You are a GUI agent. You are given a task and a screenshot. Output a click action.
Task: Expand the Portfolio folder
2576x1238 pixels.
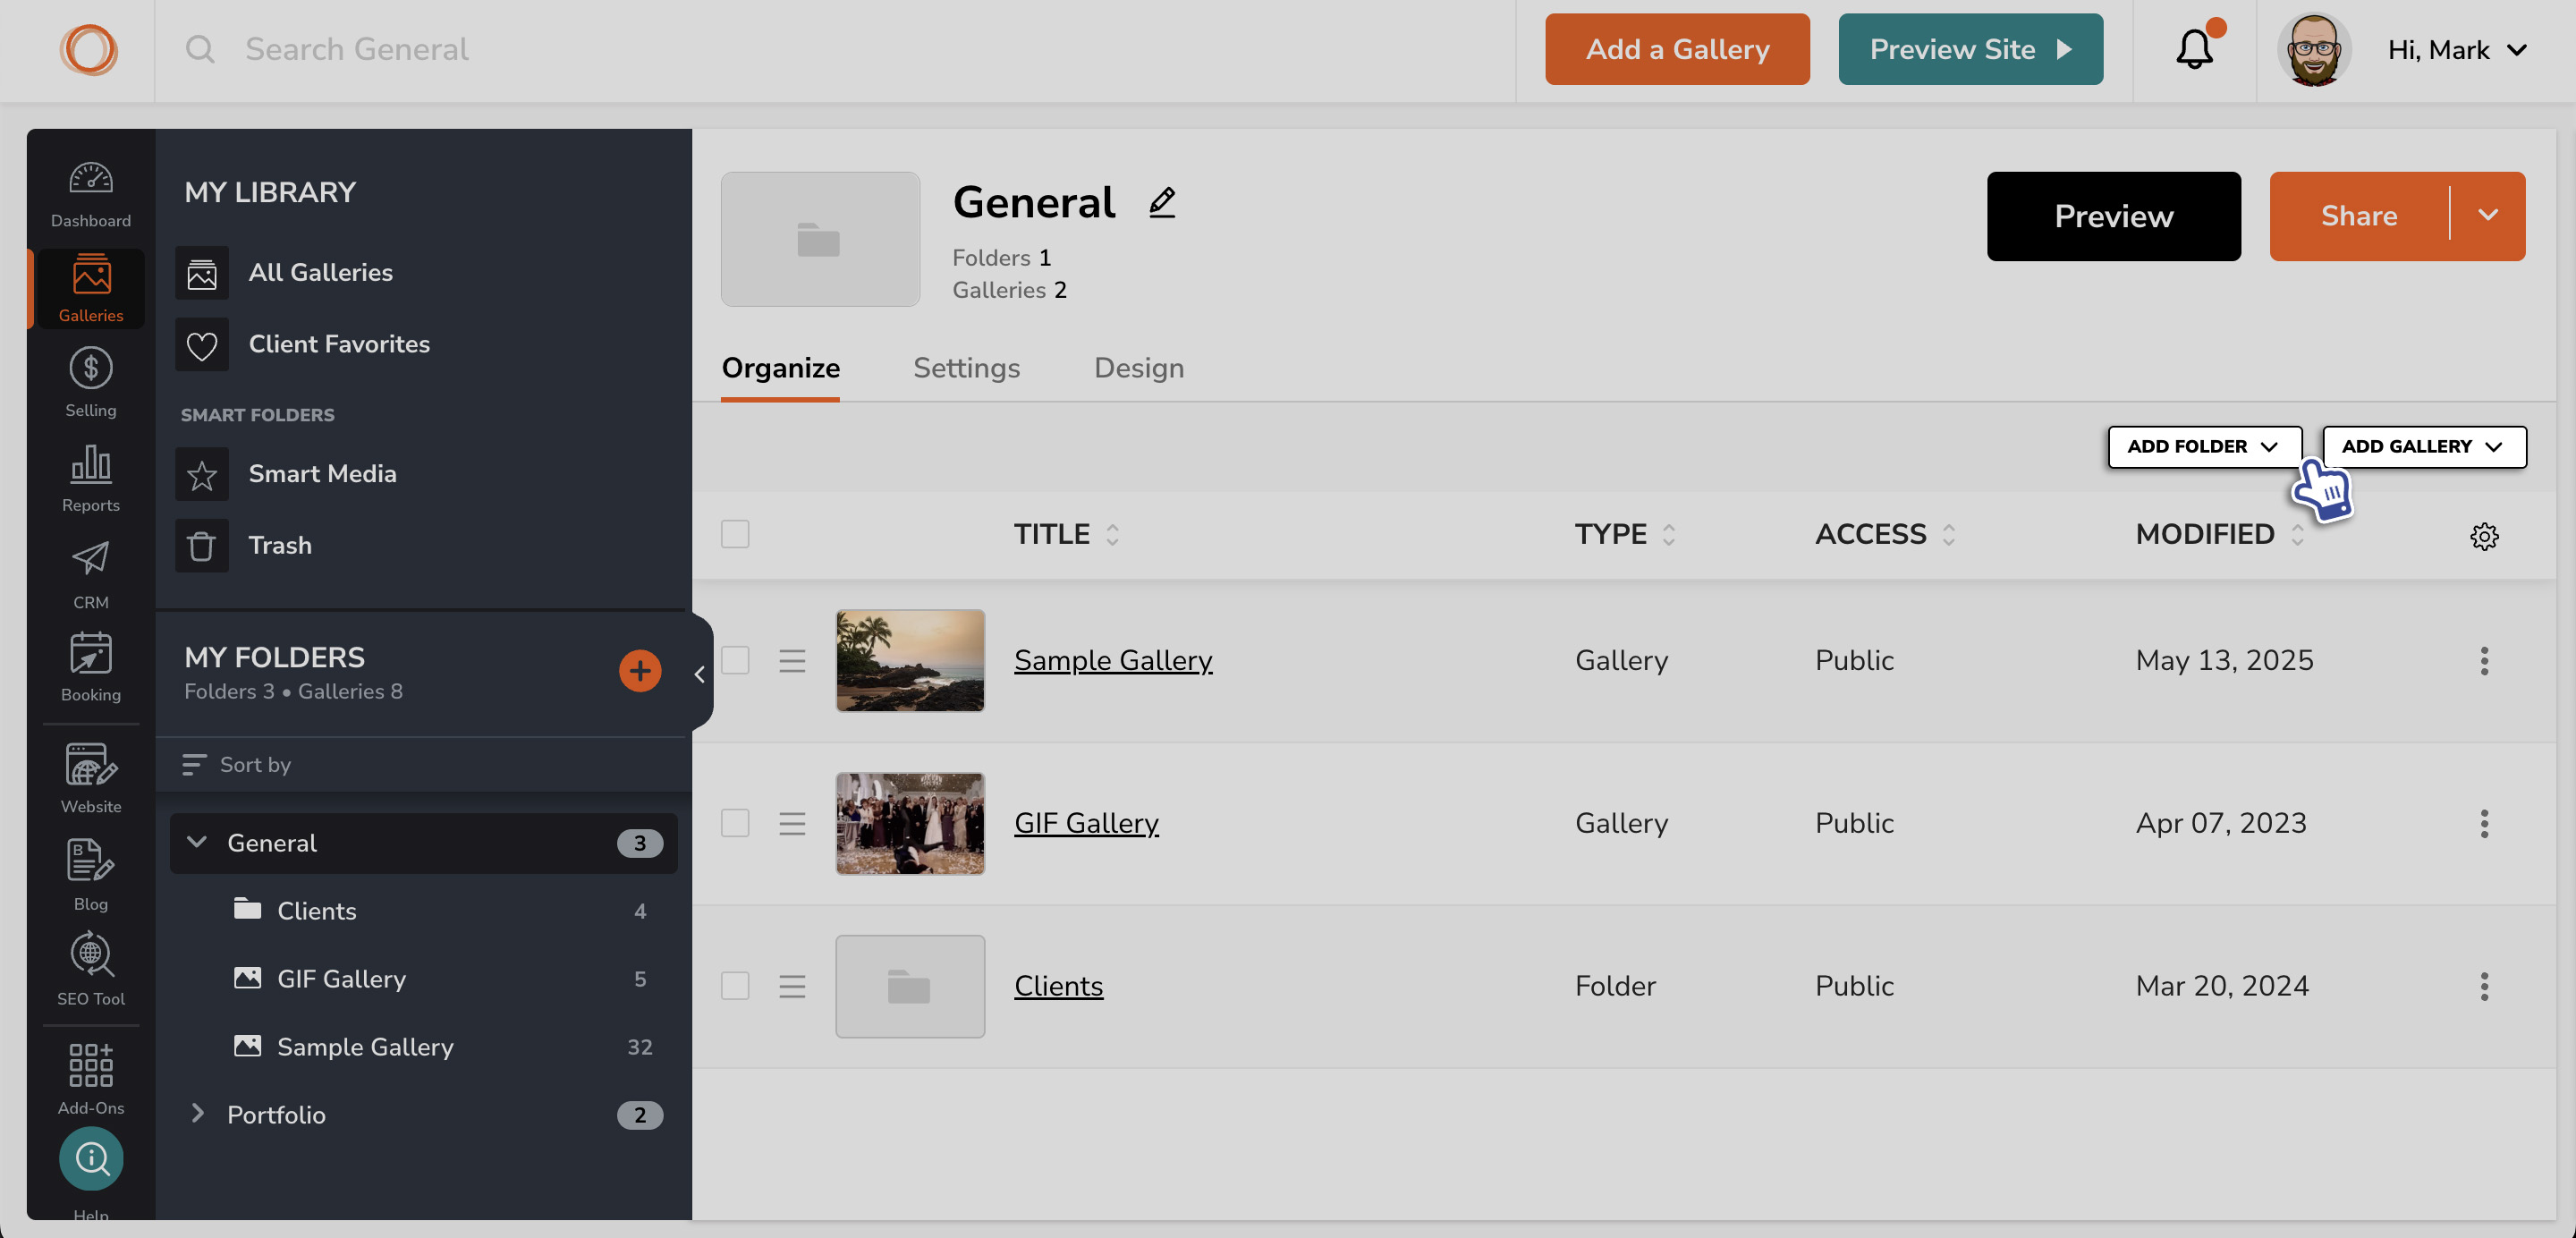coord(196,1113)
